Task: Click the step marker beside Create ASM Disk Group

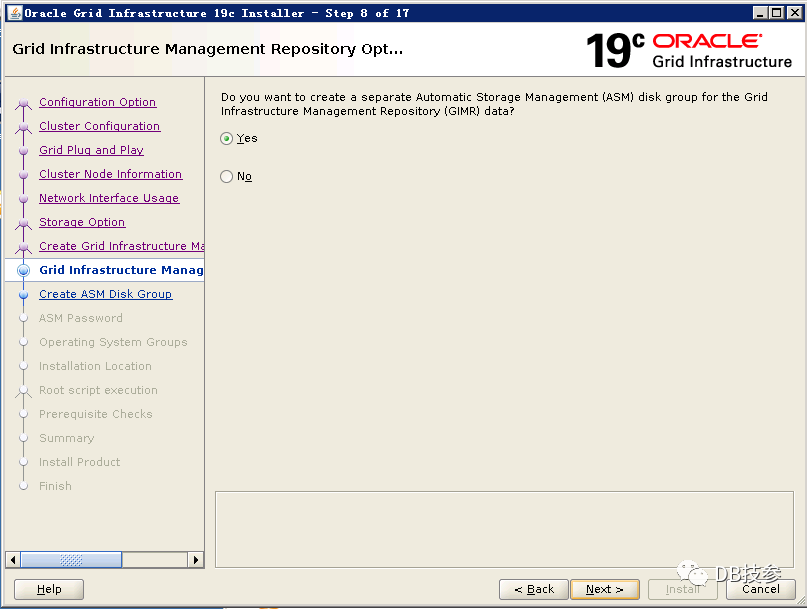Action: click(x=23, y=294)
